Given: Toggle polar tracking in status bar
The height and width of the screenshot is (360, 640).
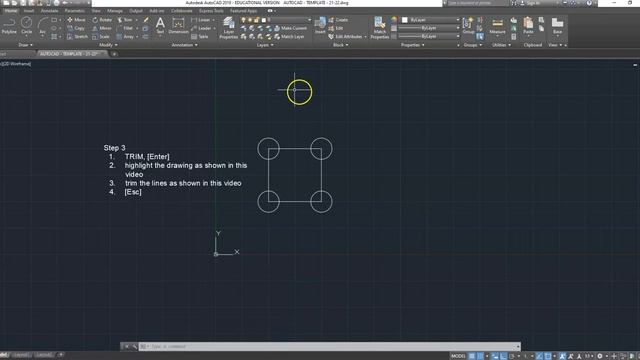Looking at the screenshot, I should pos(512,356).
